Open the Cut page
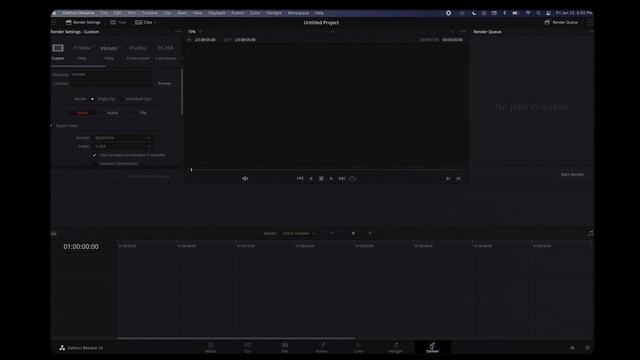The height and width of the screenshot is (360, 640). tap(248, 347)
